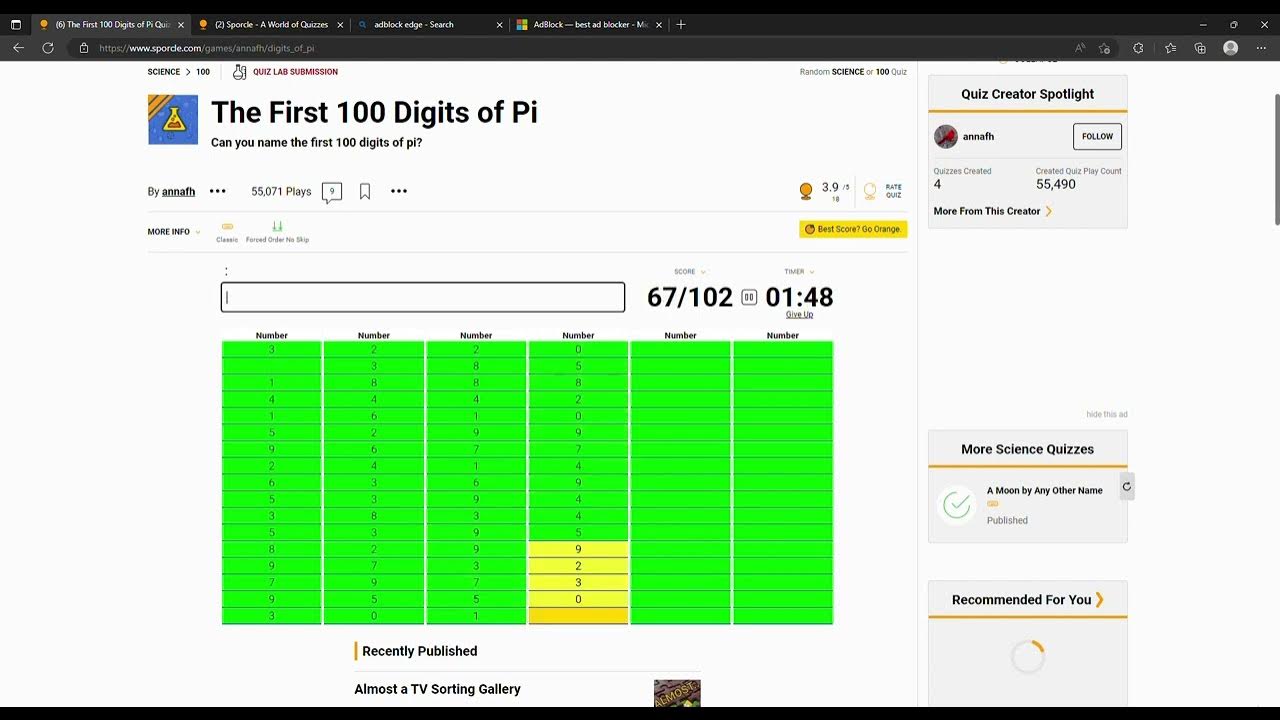Click the Created Quiz Play Count value 55,490
The image size is (1280, 720).
[1056, 185]
